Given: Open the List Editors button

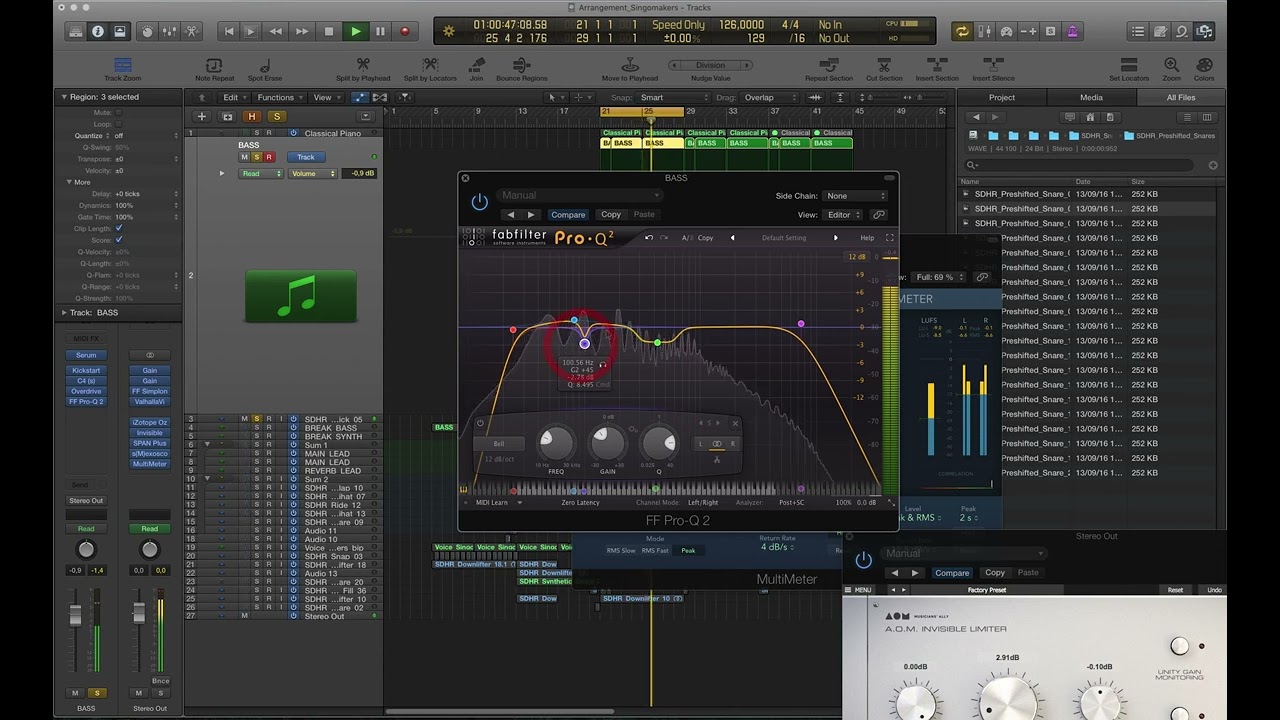Looking at the screenshot, I should [x=1140, y=31].
